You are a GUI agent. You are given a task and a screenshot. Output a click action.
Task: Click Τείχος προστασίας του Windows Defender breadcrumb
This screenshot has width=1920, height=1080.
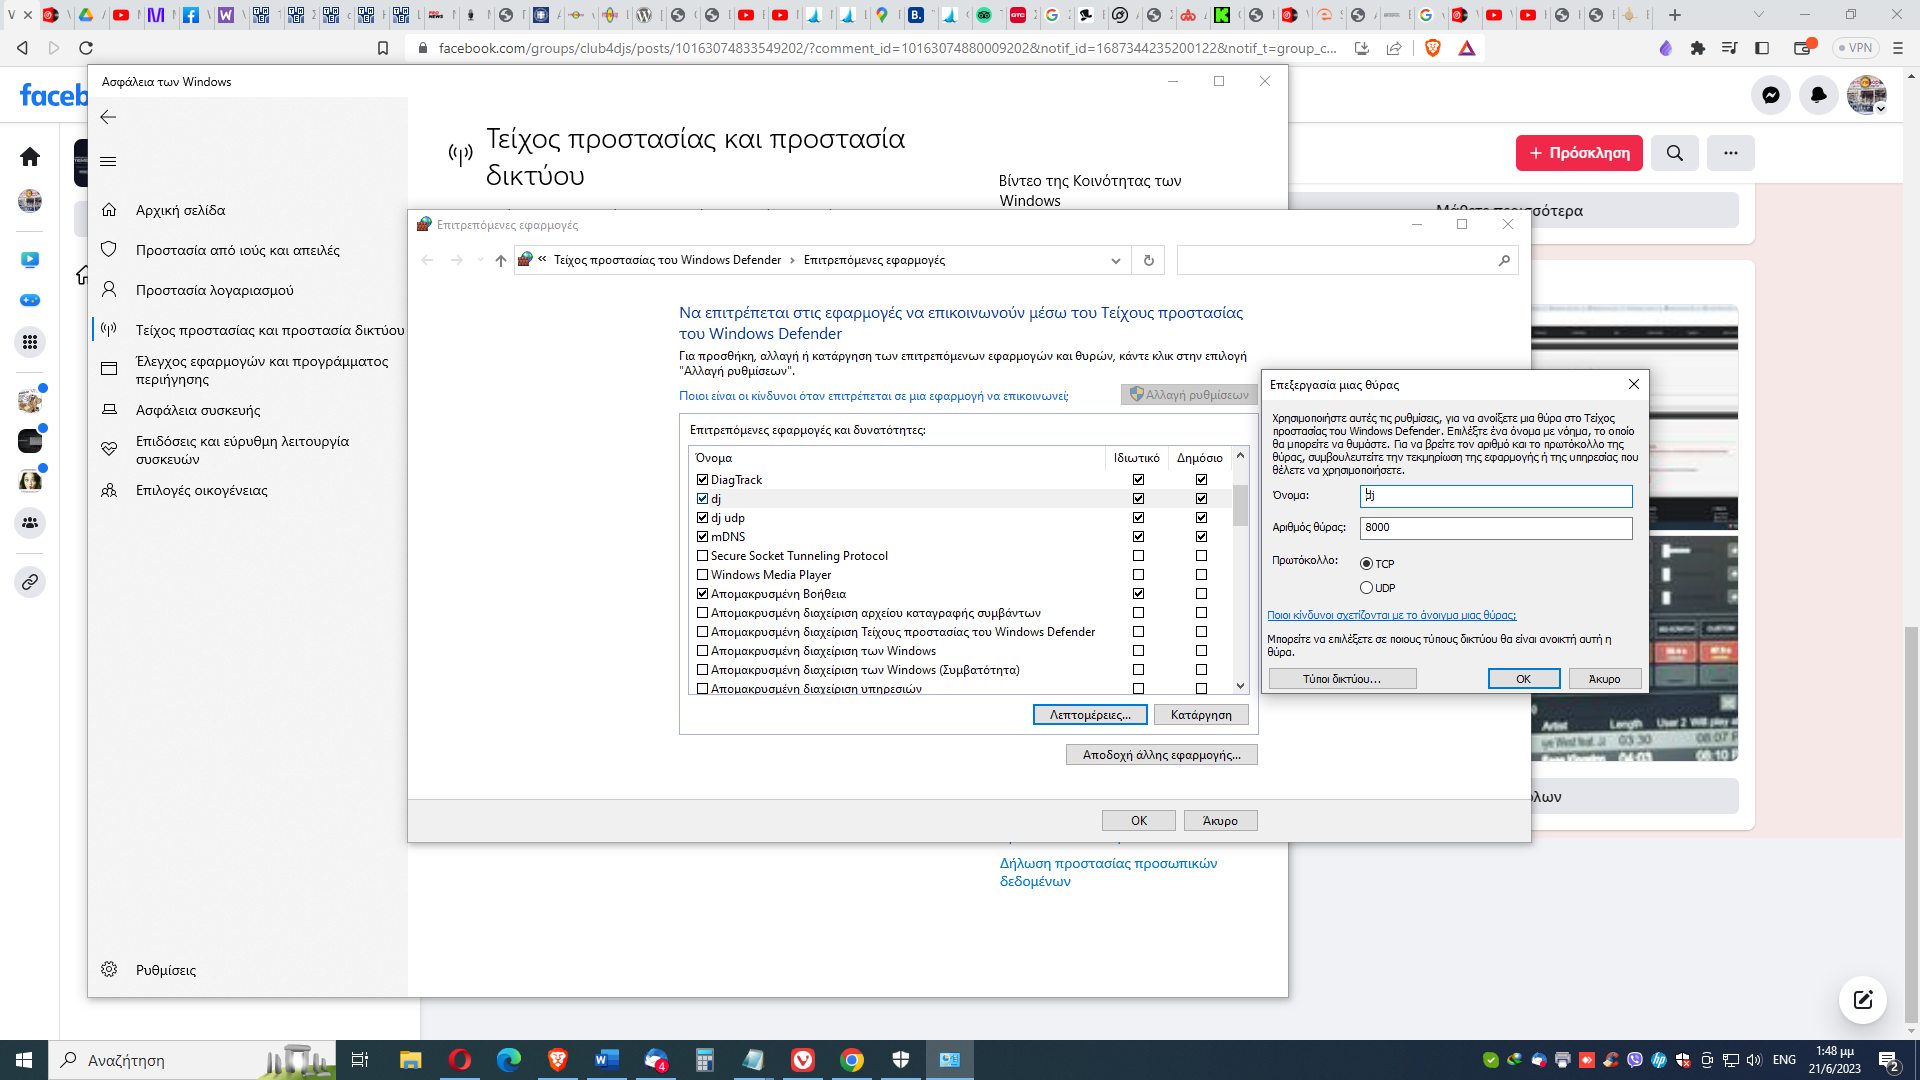(667, 260)
